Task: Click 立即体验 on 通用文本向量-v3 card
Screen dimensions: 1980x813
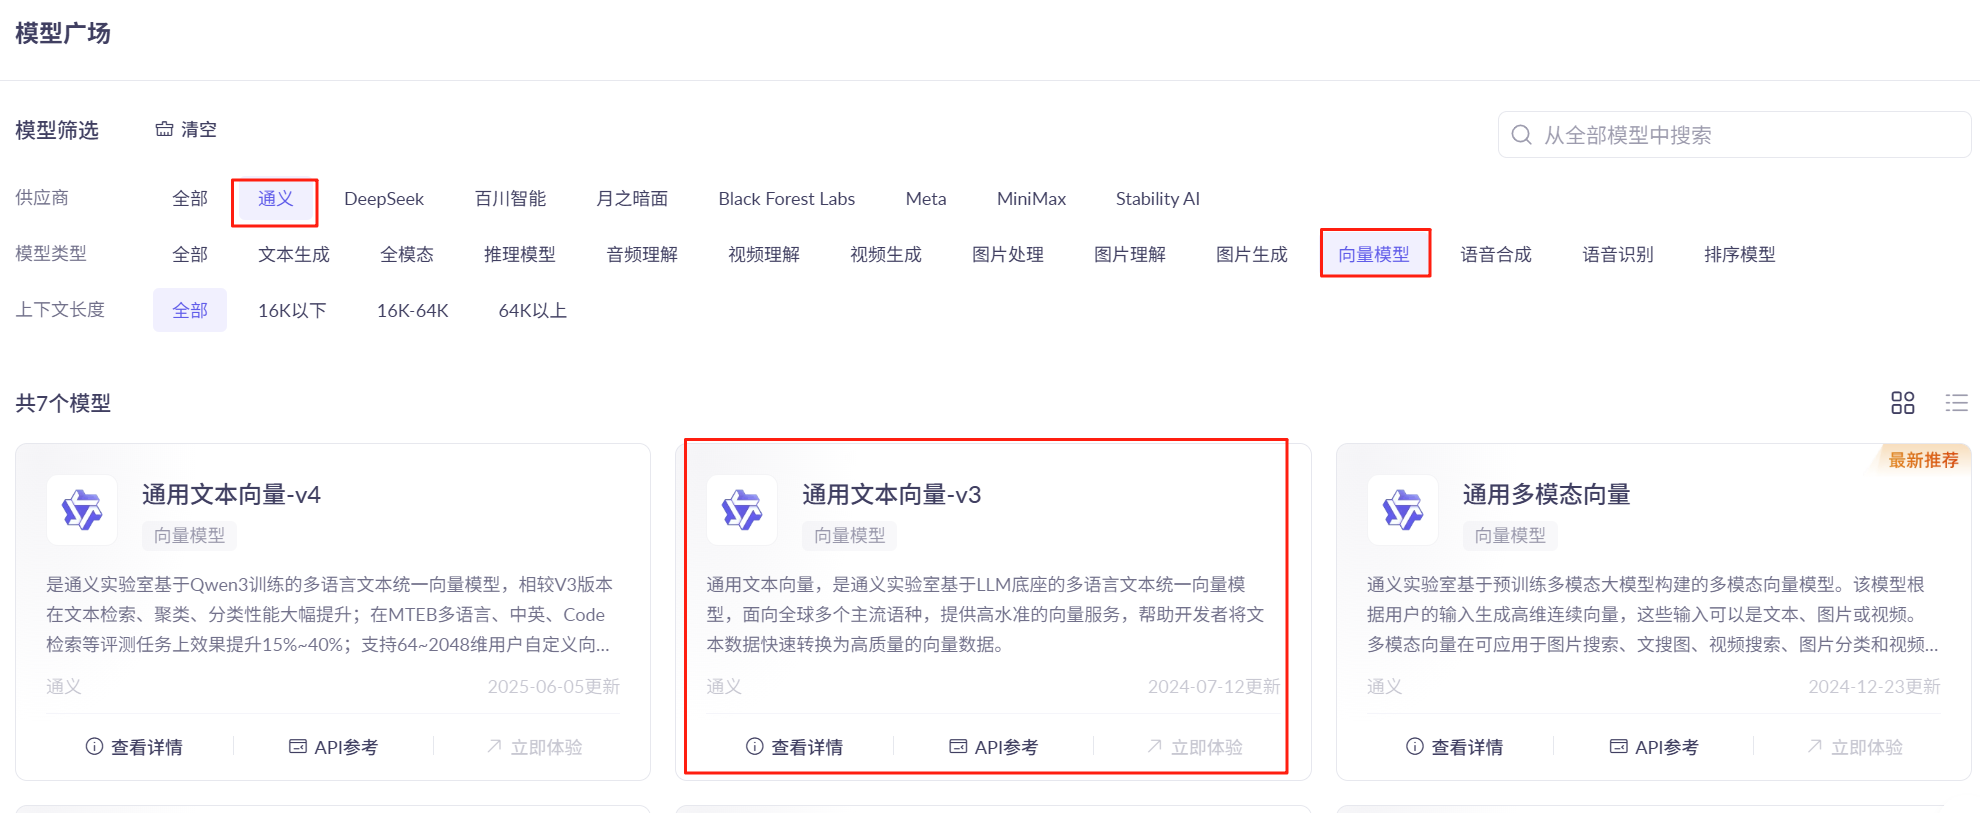Action: pyautogui.click(x=1194, y=747)
